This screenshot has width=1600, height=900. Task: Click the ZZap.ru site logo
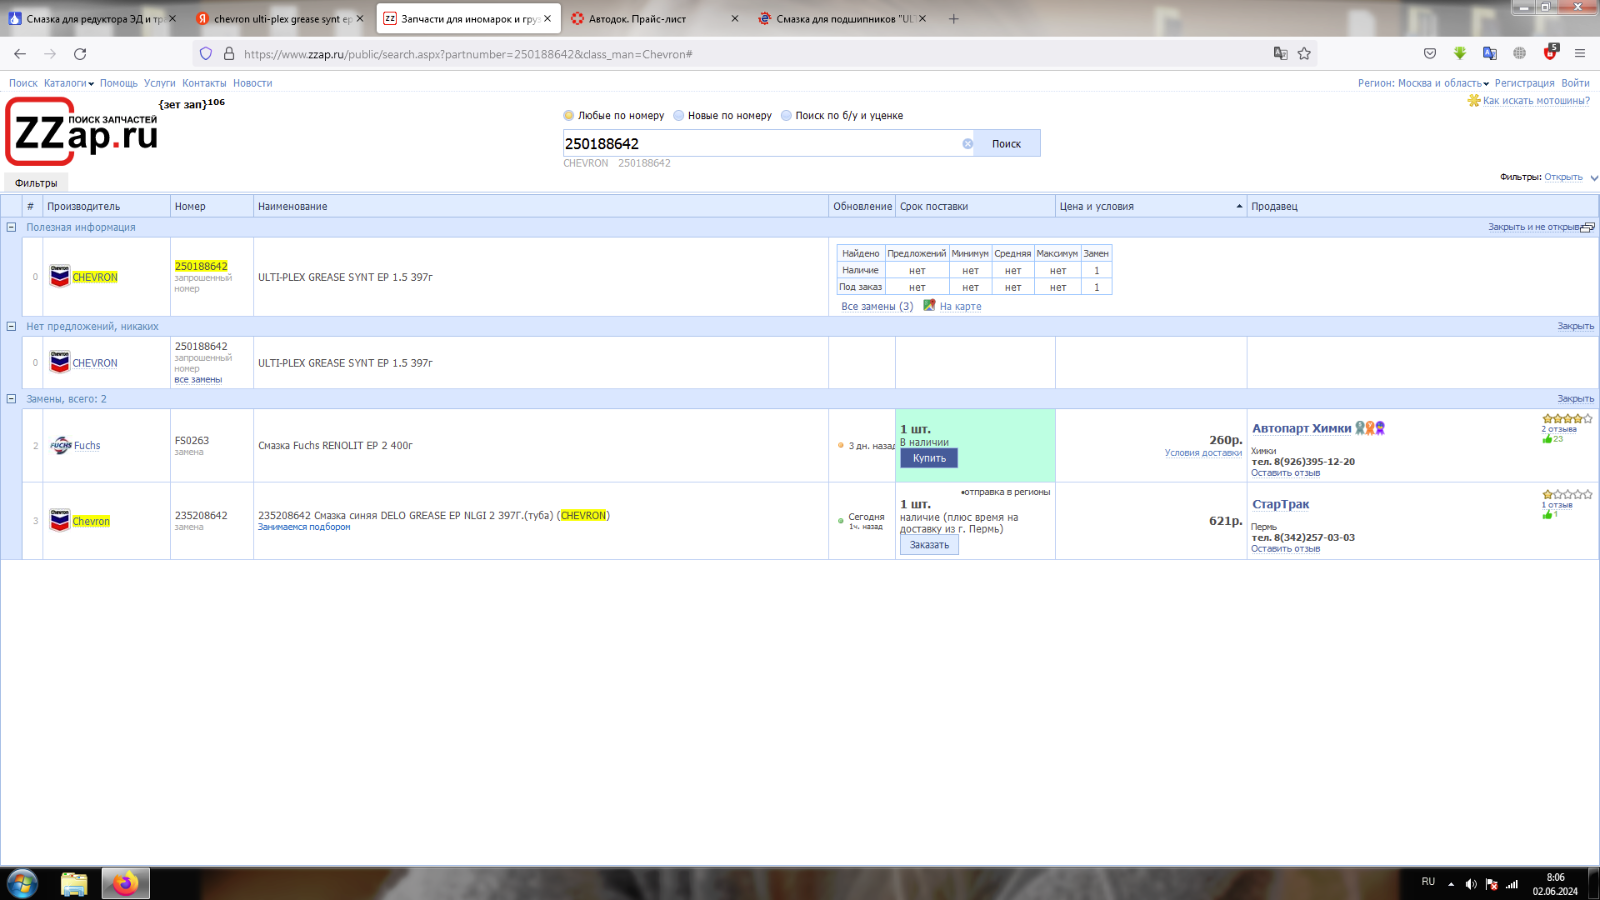82,131
